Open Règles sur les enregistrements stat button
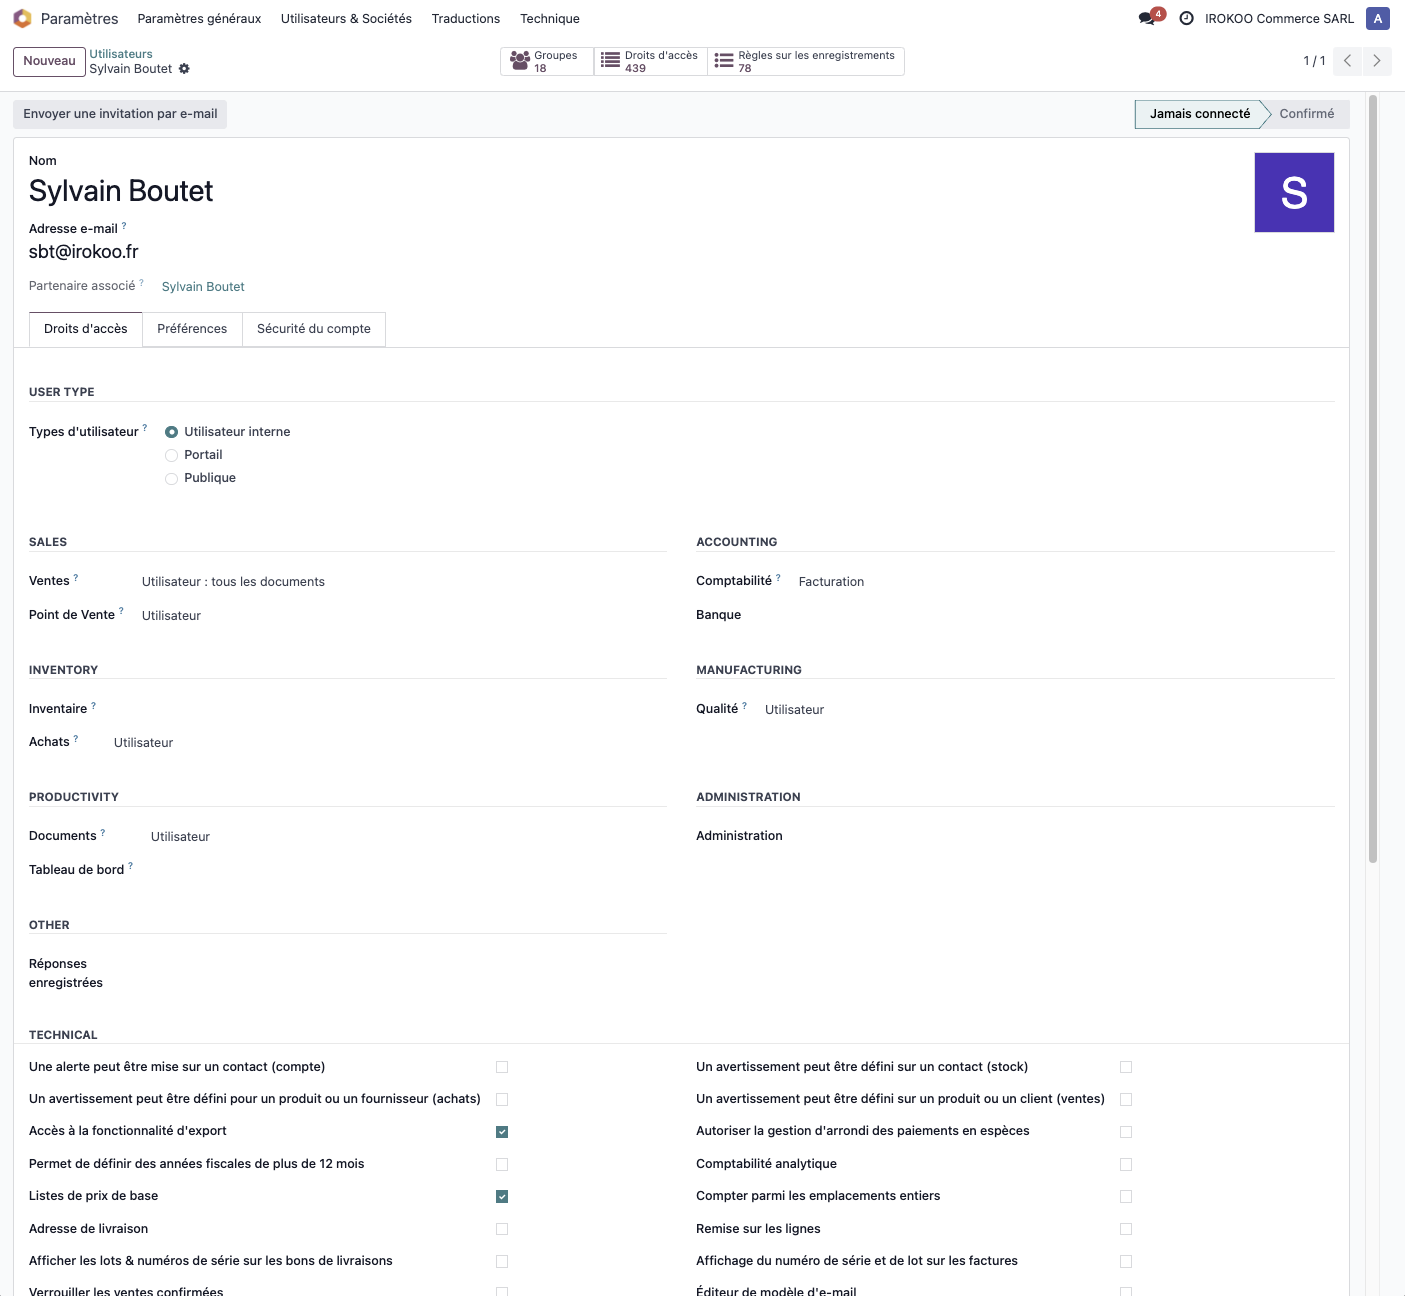 (806, 61)
